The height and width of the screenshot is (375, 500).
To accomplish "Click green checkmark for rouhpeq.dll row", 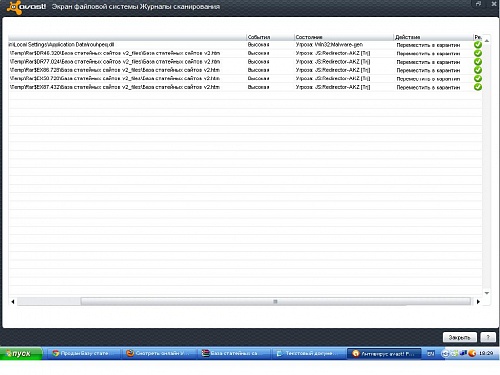I will (478, 45).
